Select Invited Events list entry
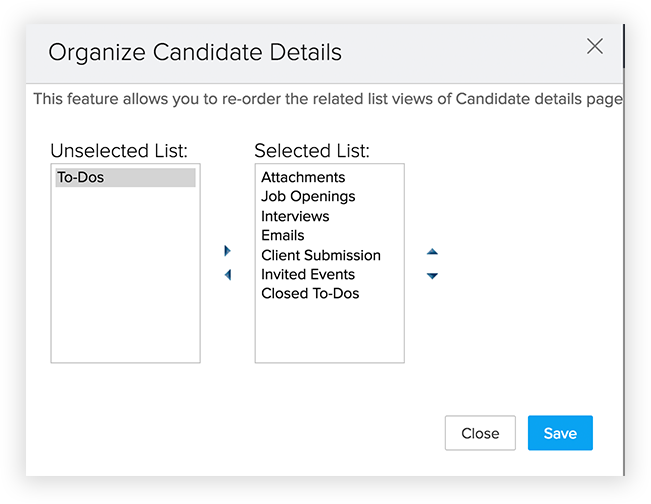 308,274
